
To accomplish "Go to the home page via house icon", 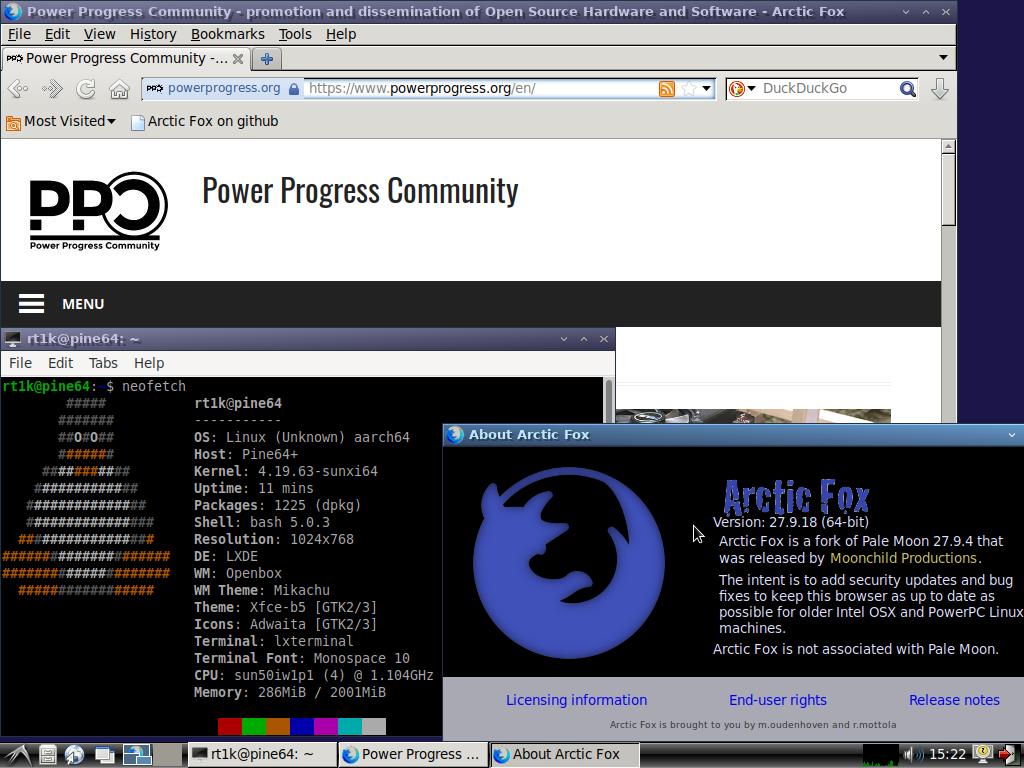I will click(x=119, y=88).
